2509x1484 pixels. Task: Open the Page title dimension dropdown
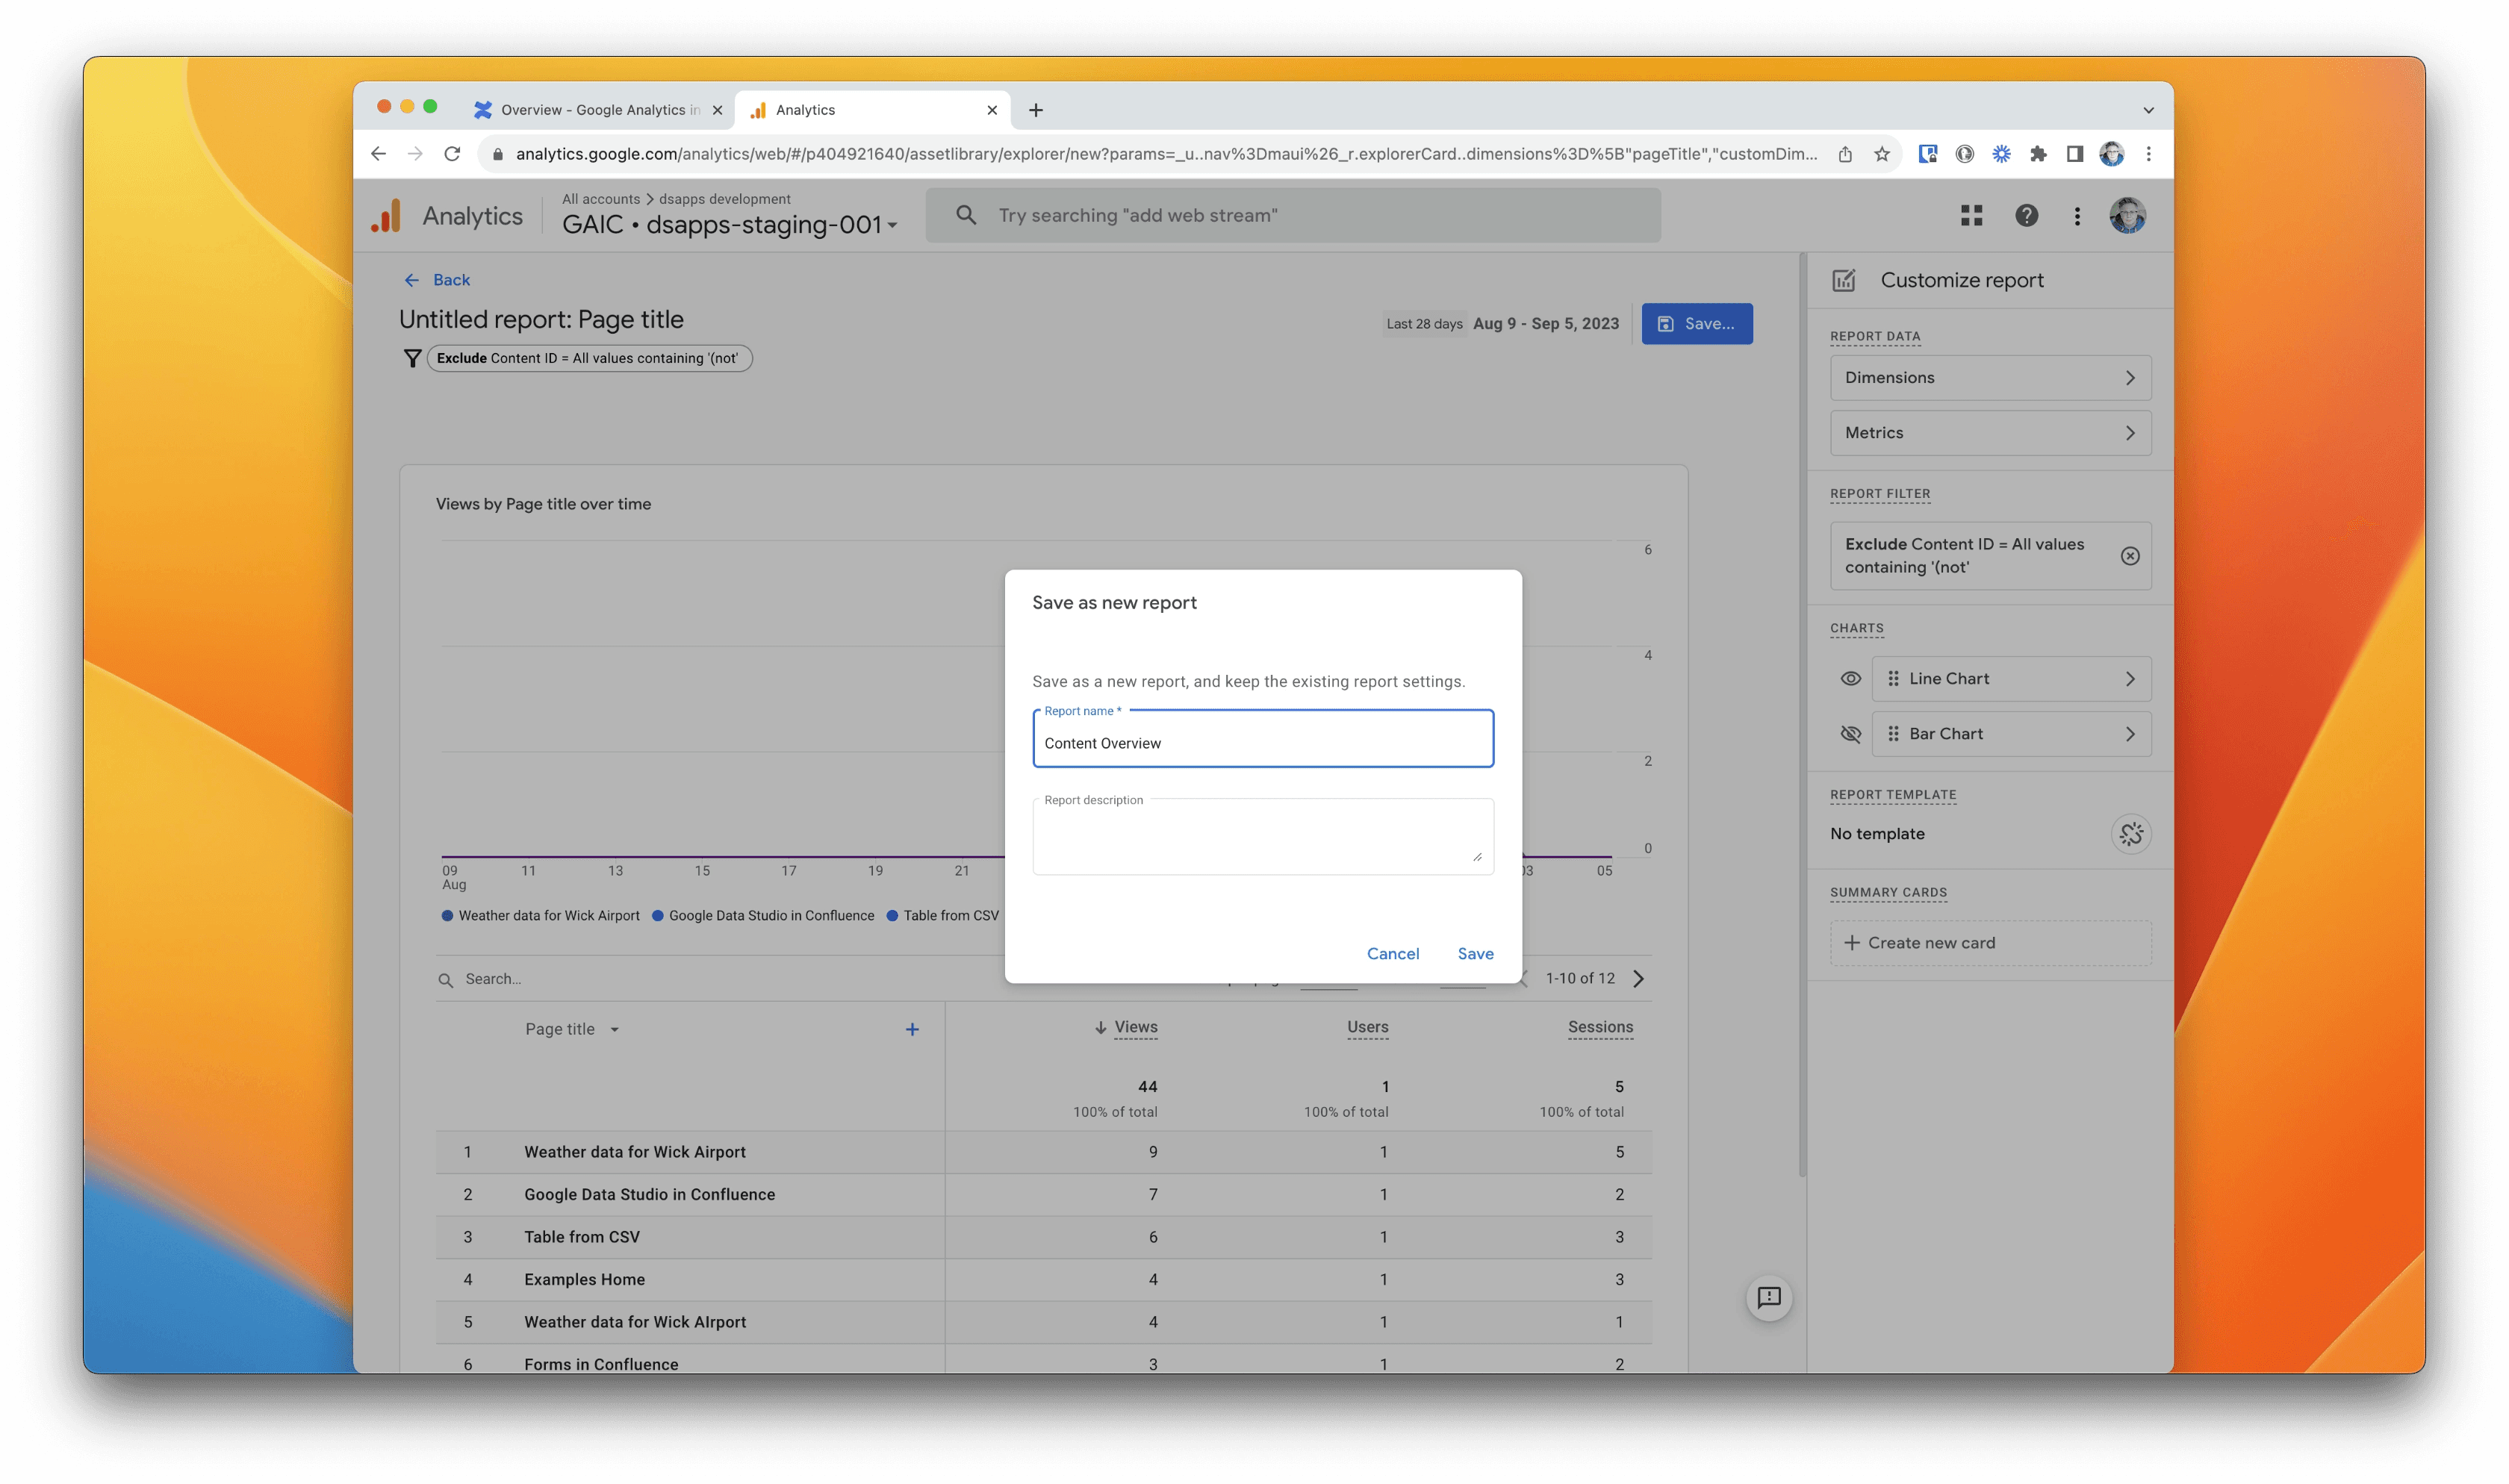click(x=572, y=1029)
